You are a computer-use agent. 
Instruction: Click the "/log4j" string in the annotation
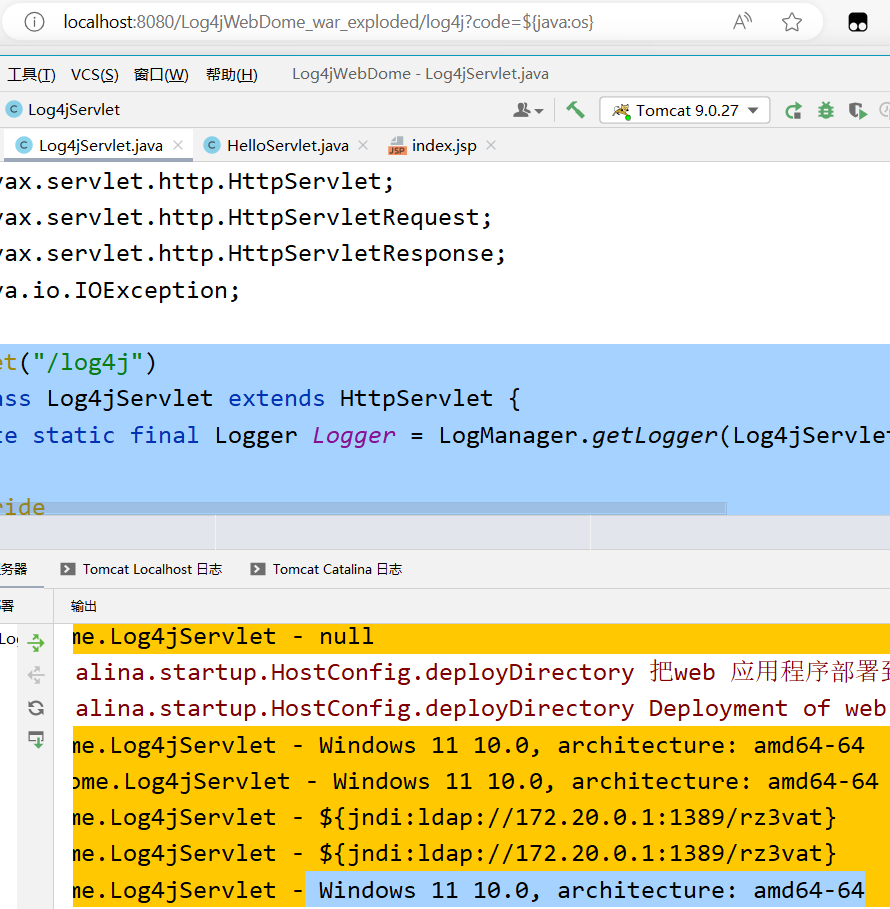(x=88, y=363)
